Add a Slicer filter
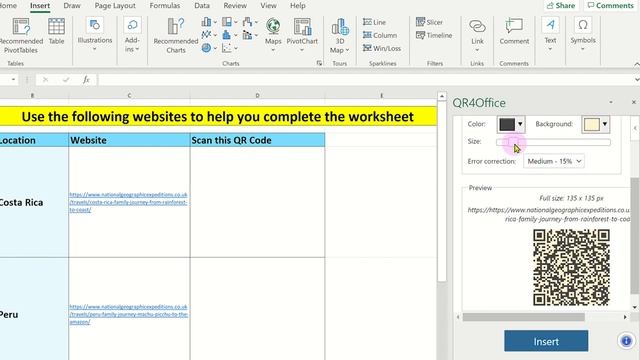The height and width of the screenshot is (360, 640). (429, 22)
